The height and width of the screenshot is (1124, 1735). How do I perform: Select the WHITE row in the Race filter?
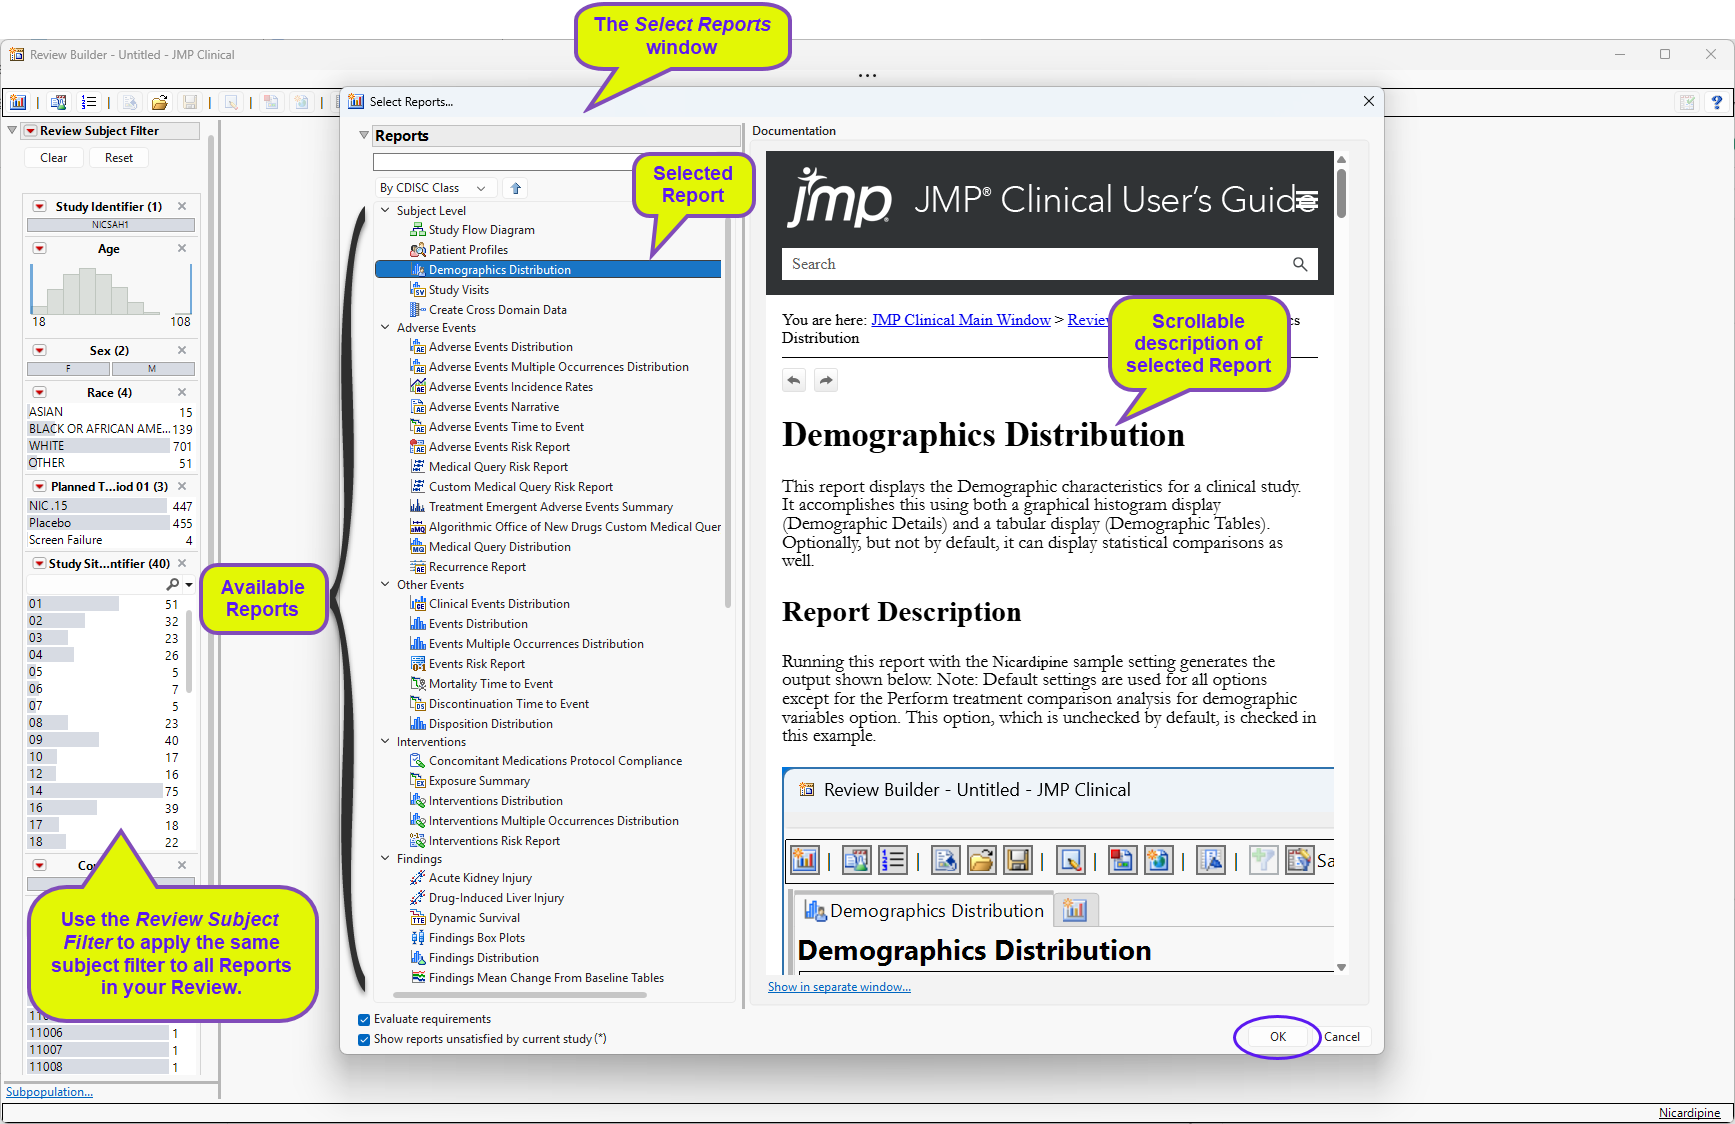click(110, 446)
